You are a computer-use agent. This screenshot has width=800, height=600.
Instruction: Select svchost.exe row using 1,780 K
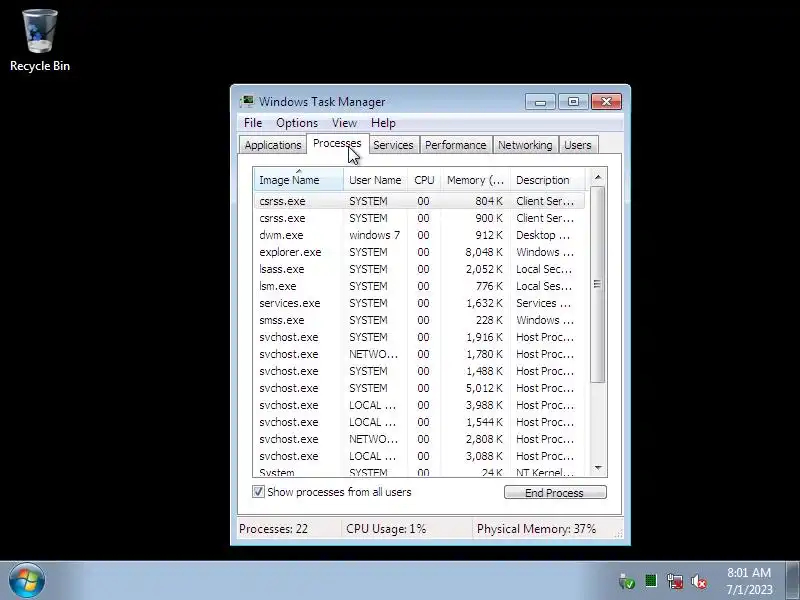(x=419, y=354)
